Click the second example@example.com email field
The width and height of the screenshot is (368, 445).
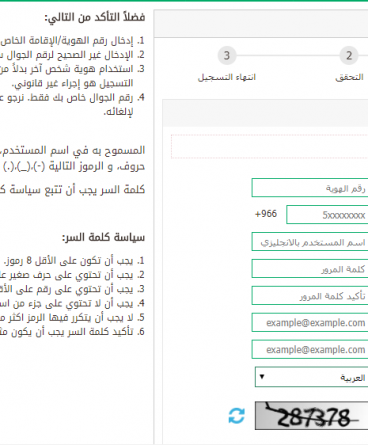tap(310, 350)
